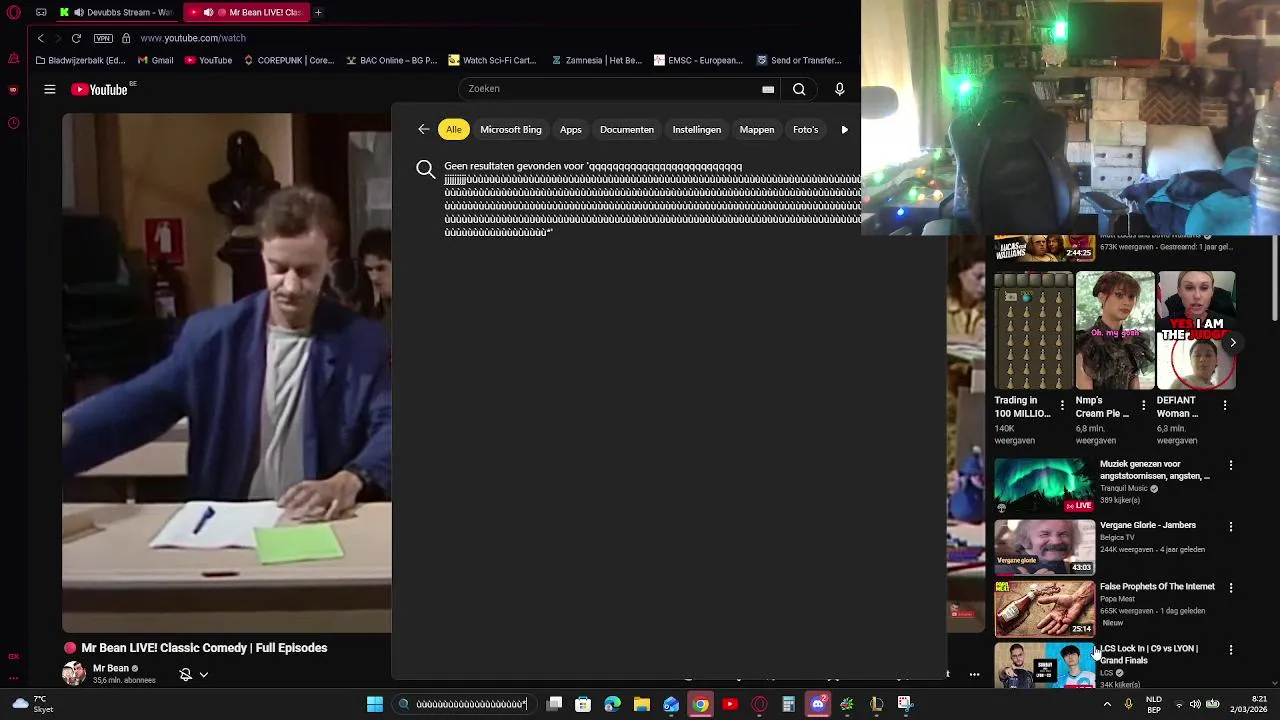Switch to the Devubbs Stream tab
The image size is (1280, 720).
click(115, 12)
